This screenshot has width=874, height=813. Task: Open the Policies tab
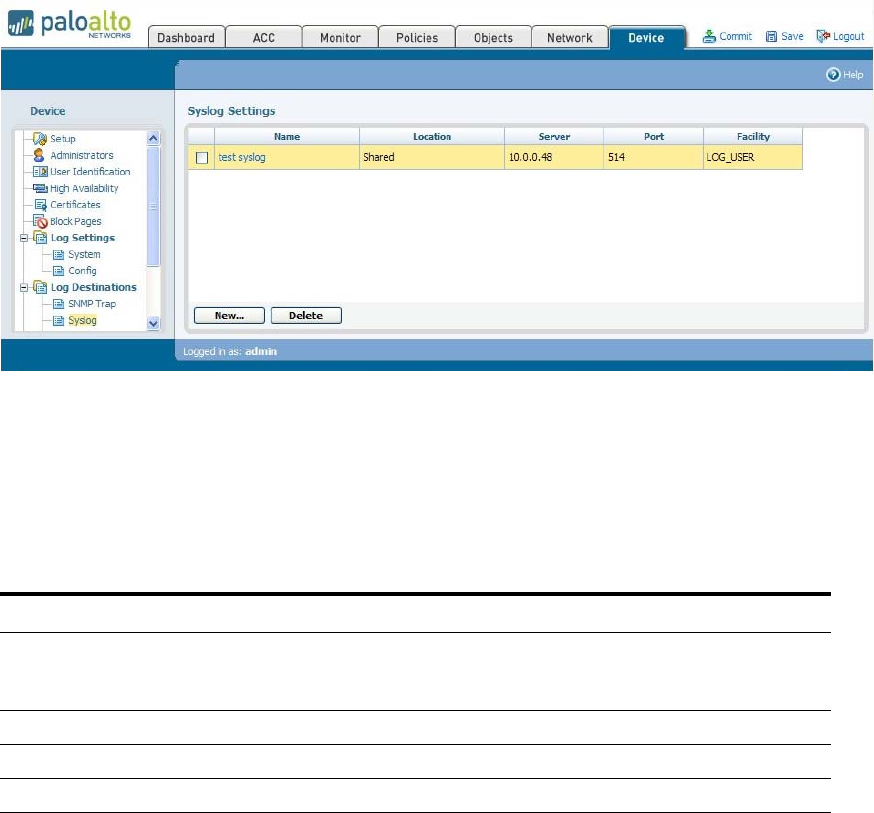point(417,37)
